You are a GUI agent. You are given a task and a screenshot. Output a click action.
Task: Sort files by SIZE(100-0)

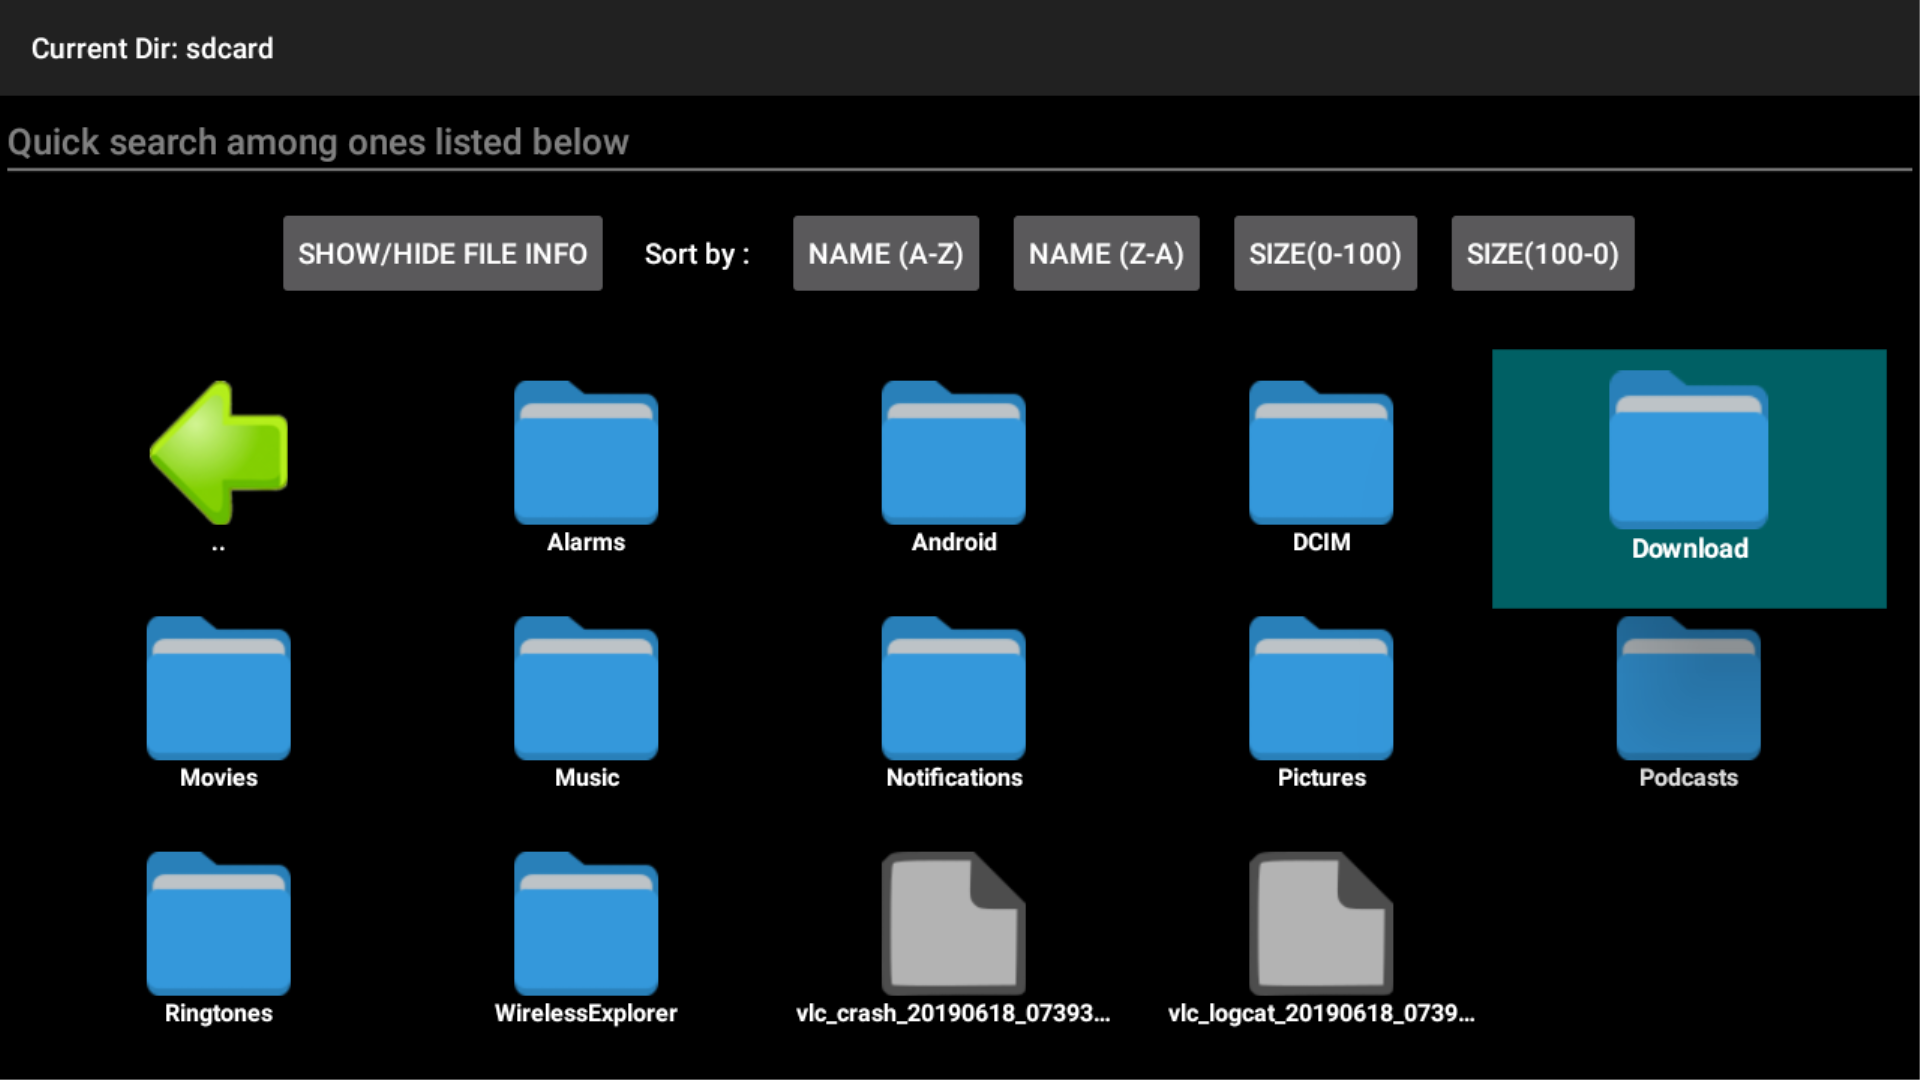point(1542,253)
